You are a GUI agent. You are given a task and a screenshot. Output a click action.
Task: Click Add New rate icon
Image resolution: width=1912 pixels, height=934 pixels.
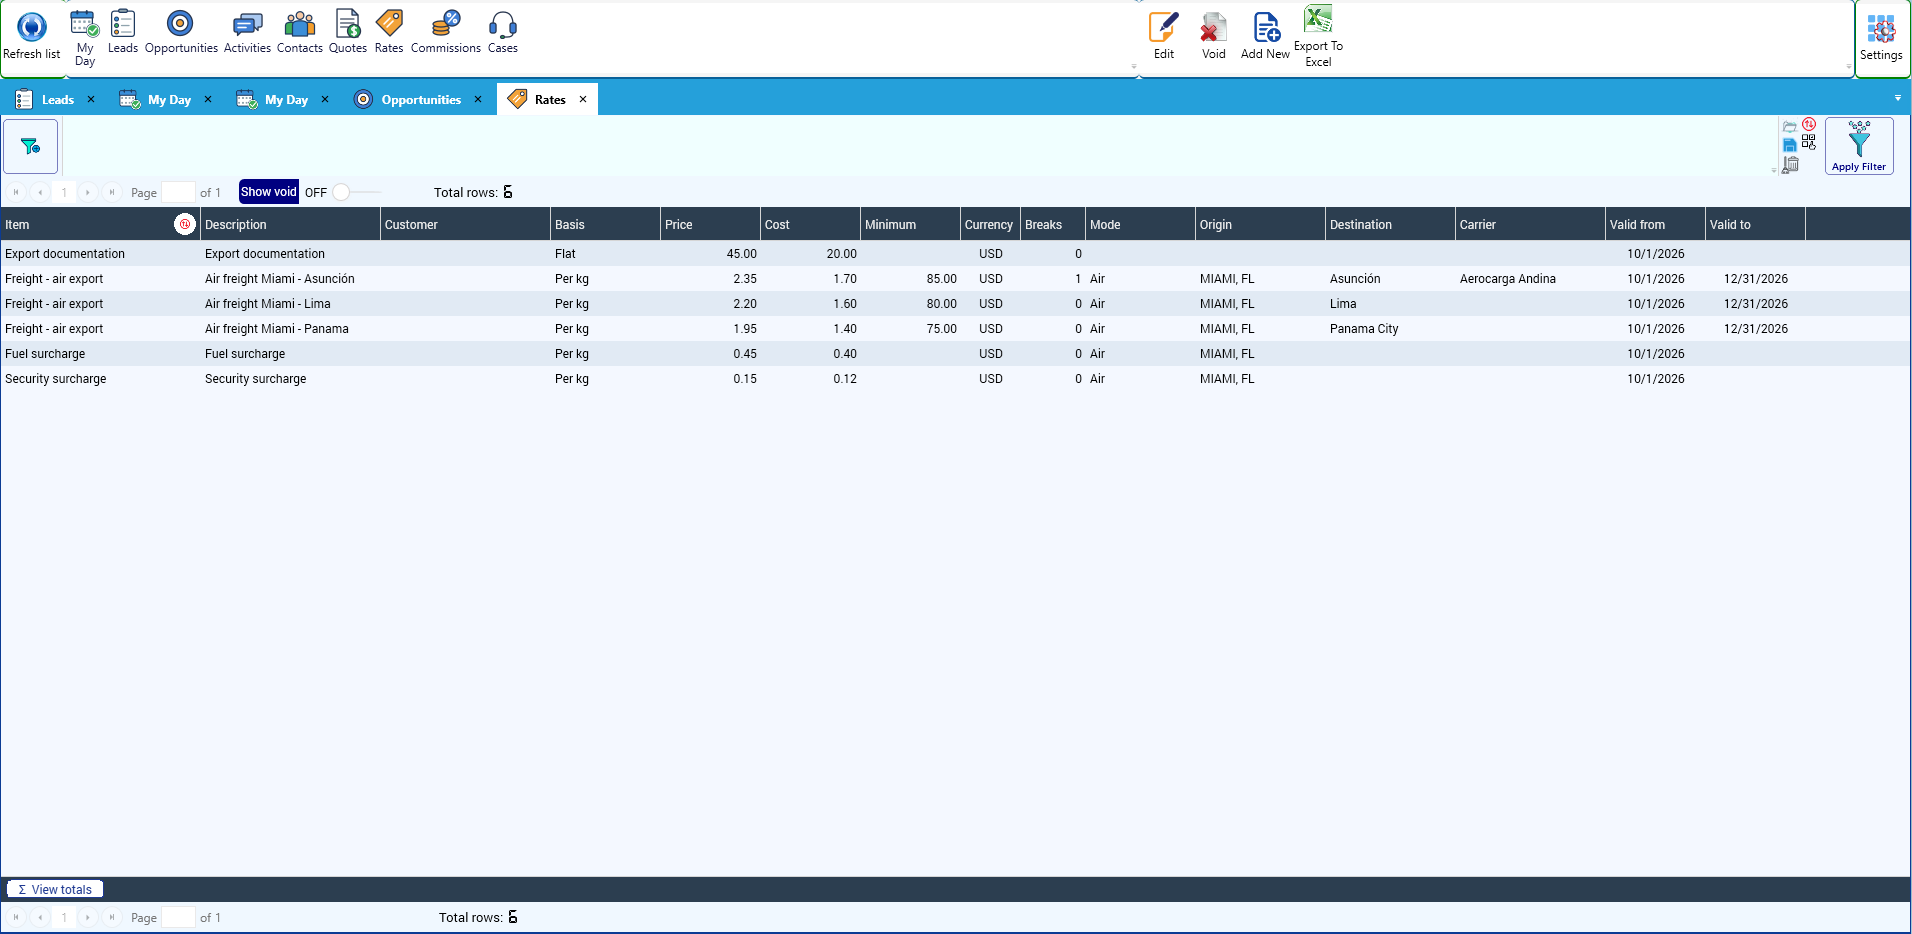pyautogui.click(x=1266, y=27)
